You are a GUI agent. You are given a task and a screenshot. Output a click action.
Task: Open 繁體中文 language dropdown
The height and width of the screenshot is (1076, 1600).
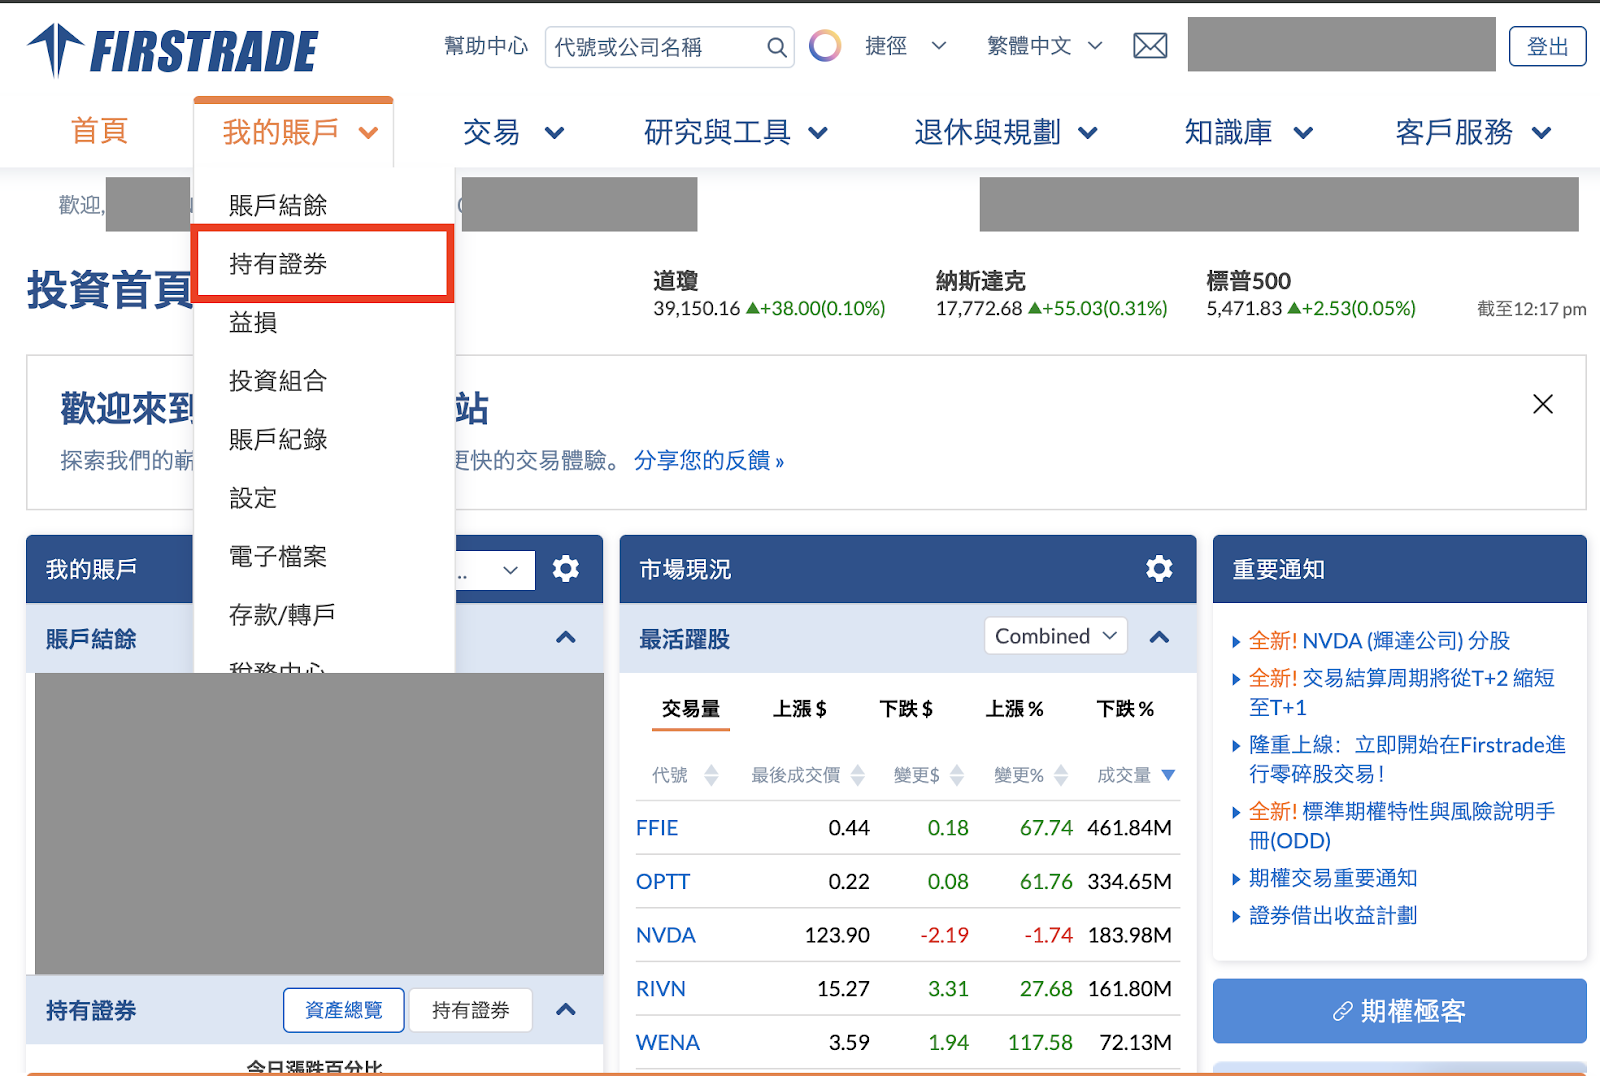pyautogui.click(x=1044, y=46)
